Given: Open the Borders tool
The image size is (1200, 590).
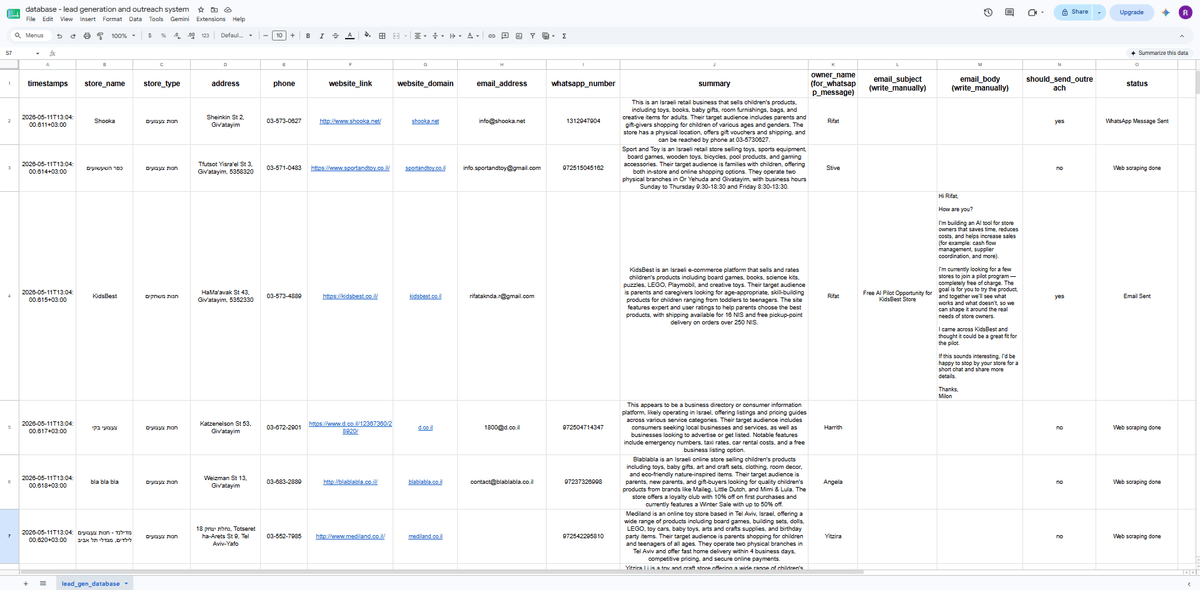Looking at the screenshot, I should tap(382, 35).
